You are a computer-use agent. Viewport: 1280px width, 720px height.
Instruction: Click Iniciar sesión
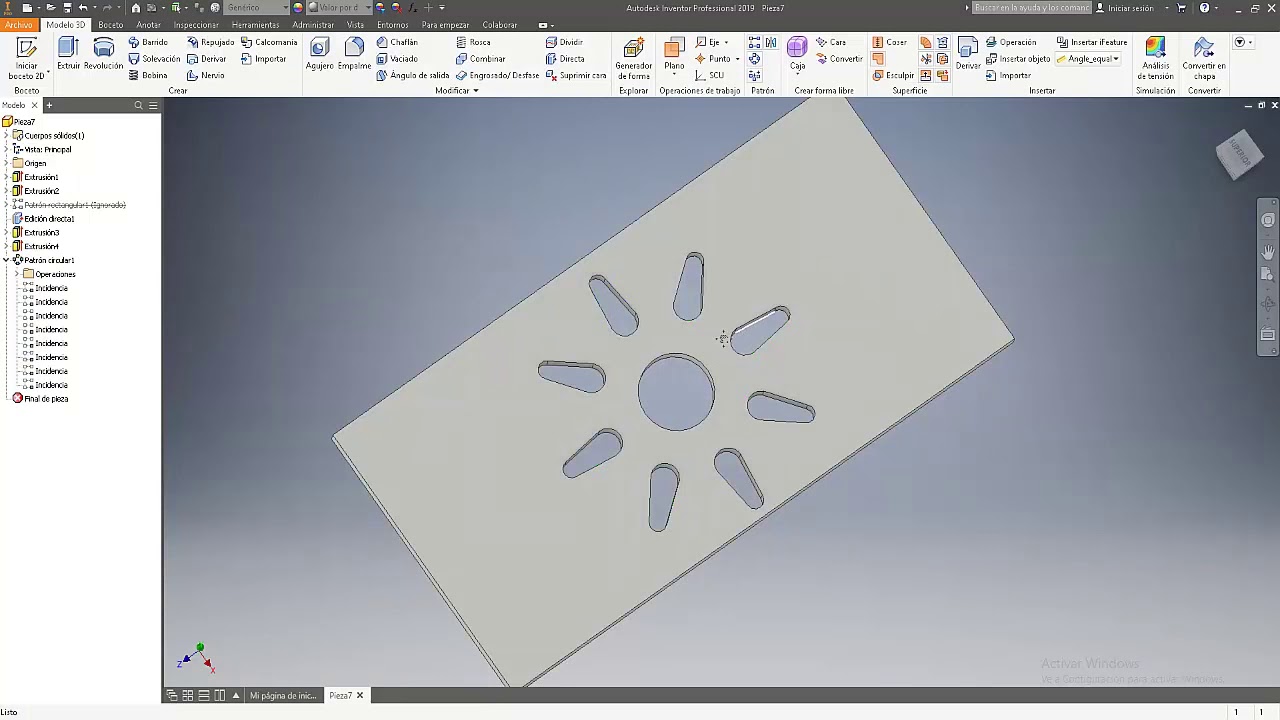1130,8
